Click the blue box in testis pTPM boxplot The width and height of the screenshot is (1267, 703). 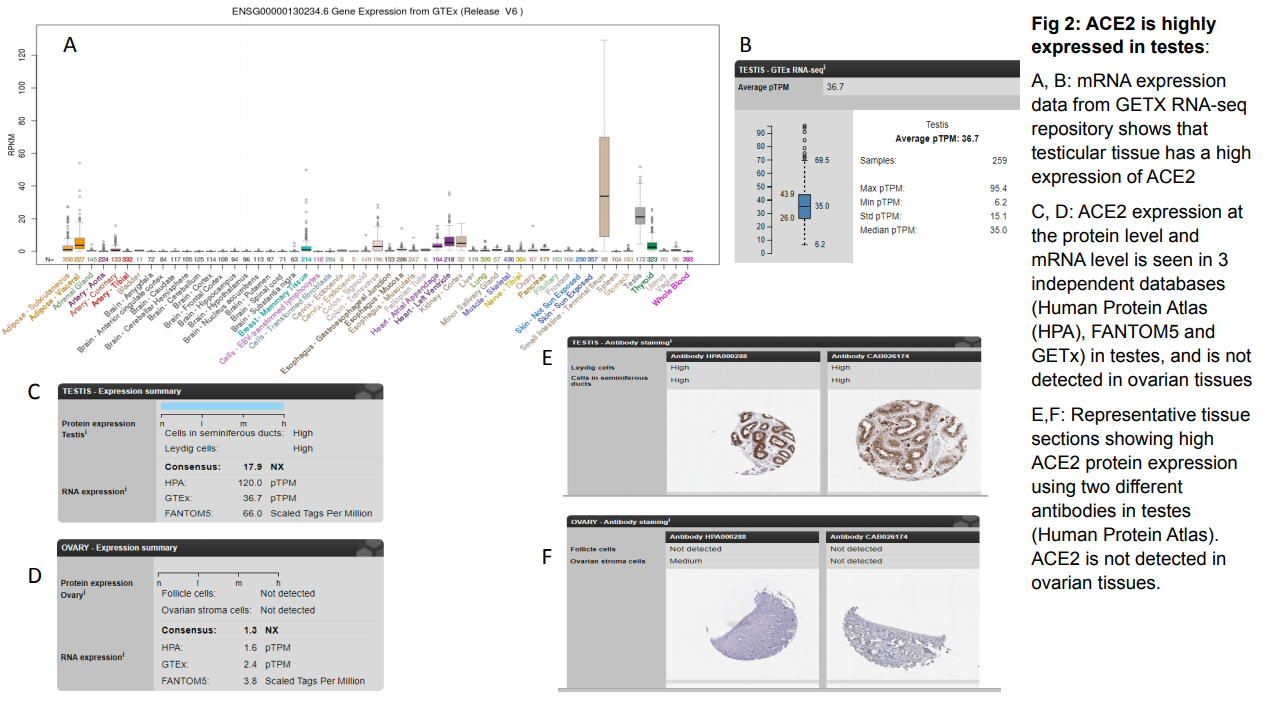coord(804,207)
